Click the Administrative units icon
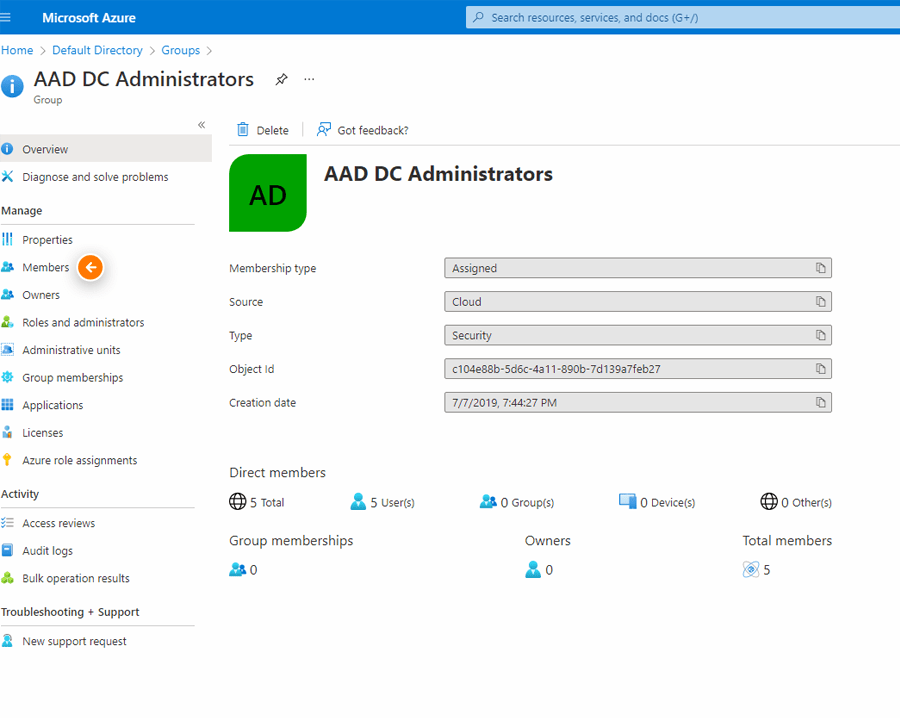Viewport: 900px width, 718px height. (x=7, y=350)
